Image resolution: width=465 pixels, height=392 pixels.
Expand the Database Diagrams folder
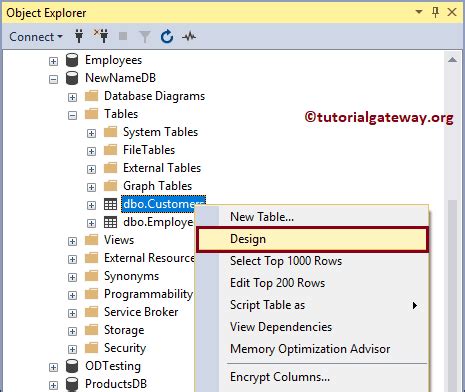tap(72, 97)
